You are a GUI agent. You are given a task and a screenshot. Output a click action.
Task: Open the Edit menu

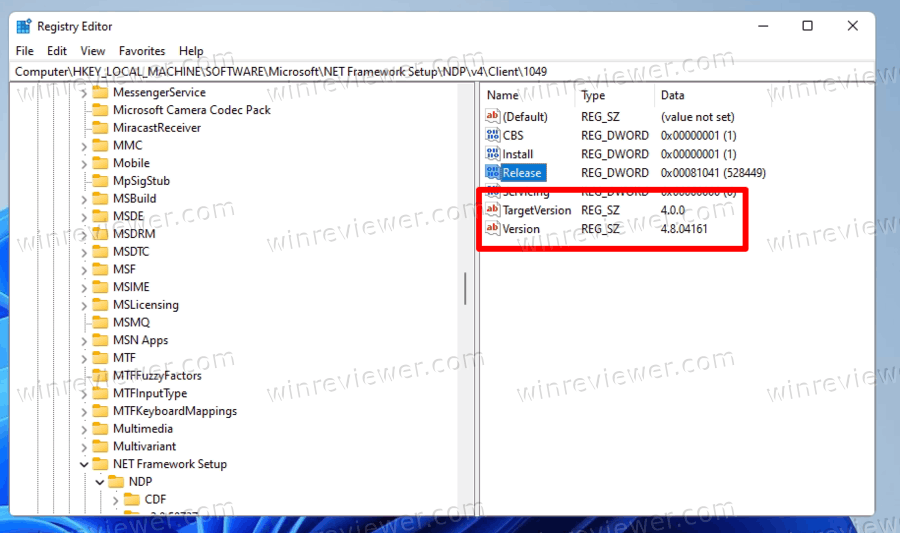pyautogui.click(x=57, y=51)
